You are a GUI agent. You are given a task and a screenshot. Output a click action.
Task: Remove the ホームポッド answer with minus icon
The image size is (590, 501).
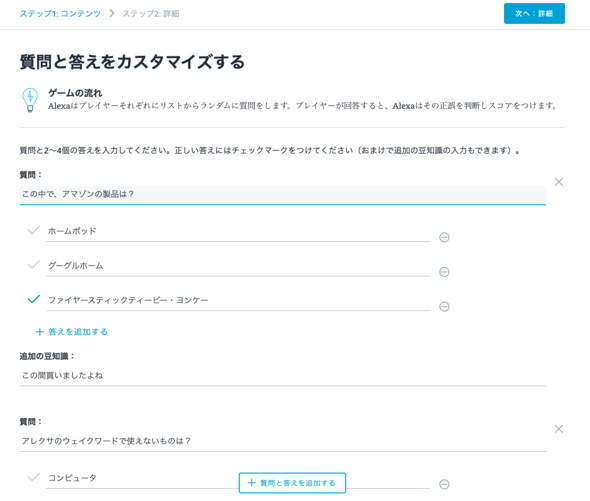coord(444,238)
